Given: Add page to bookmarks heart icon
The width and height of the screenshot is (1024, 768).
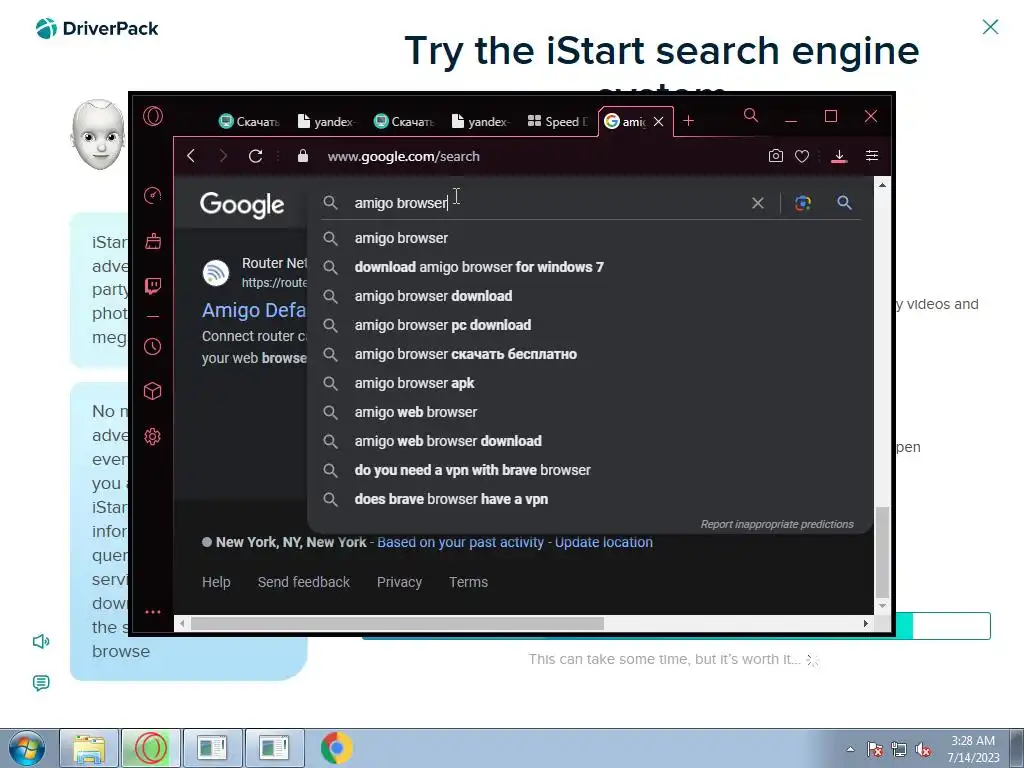Looking at the screenshot, I should pos(802,156).
